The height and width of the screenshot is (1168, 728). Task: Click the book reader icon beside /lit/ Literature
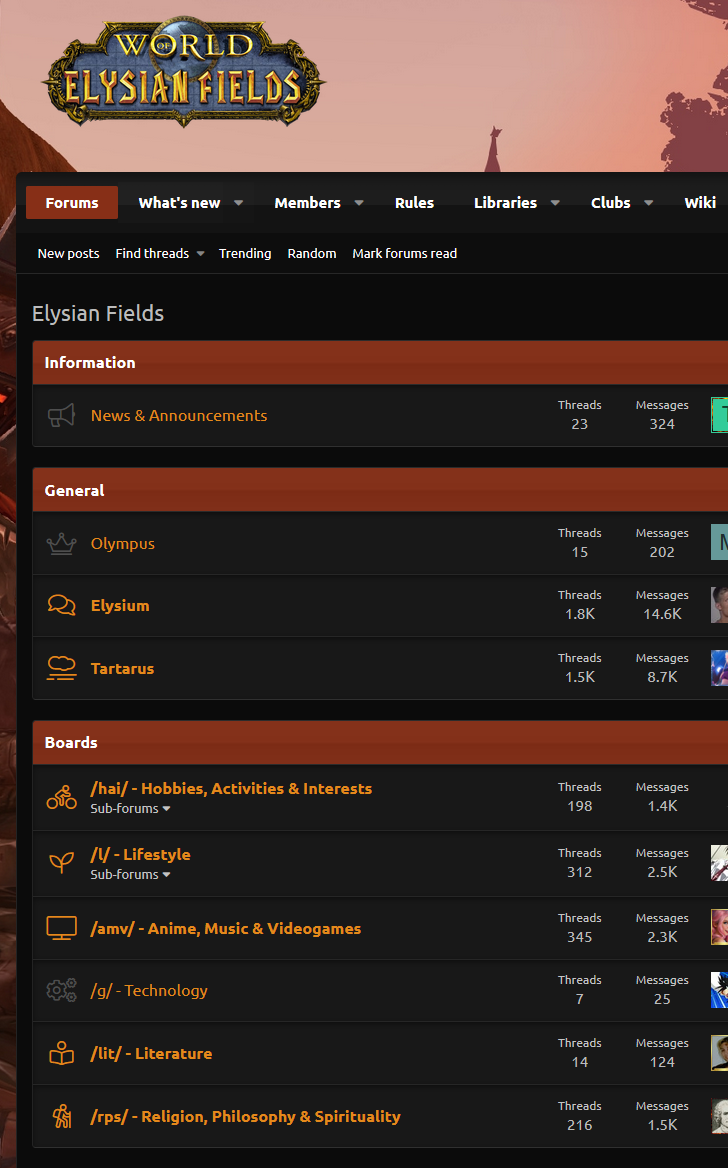point(62,1053)
